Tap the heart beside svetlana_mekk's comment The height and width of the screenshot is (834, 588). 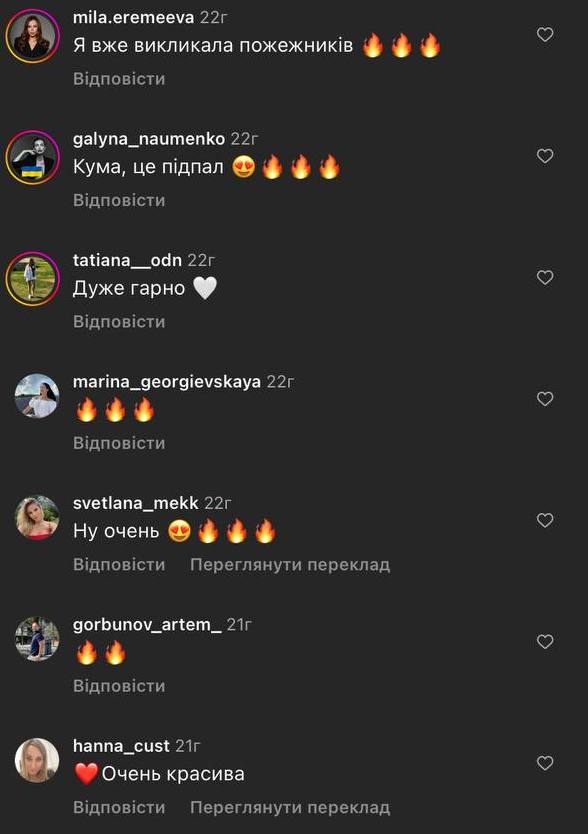tap(545, 520)
